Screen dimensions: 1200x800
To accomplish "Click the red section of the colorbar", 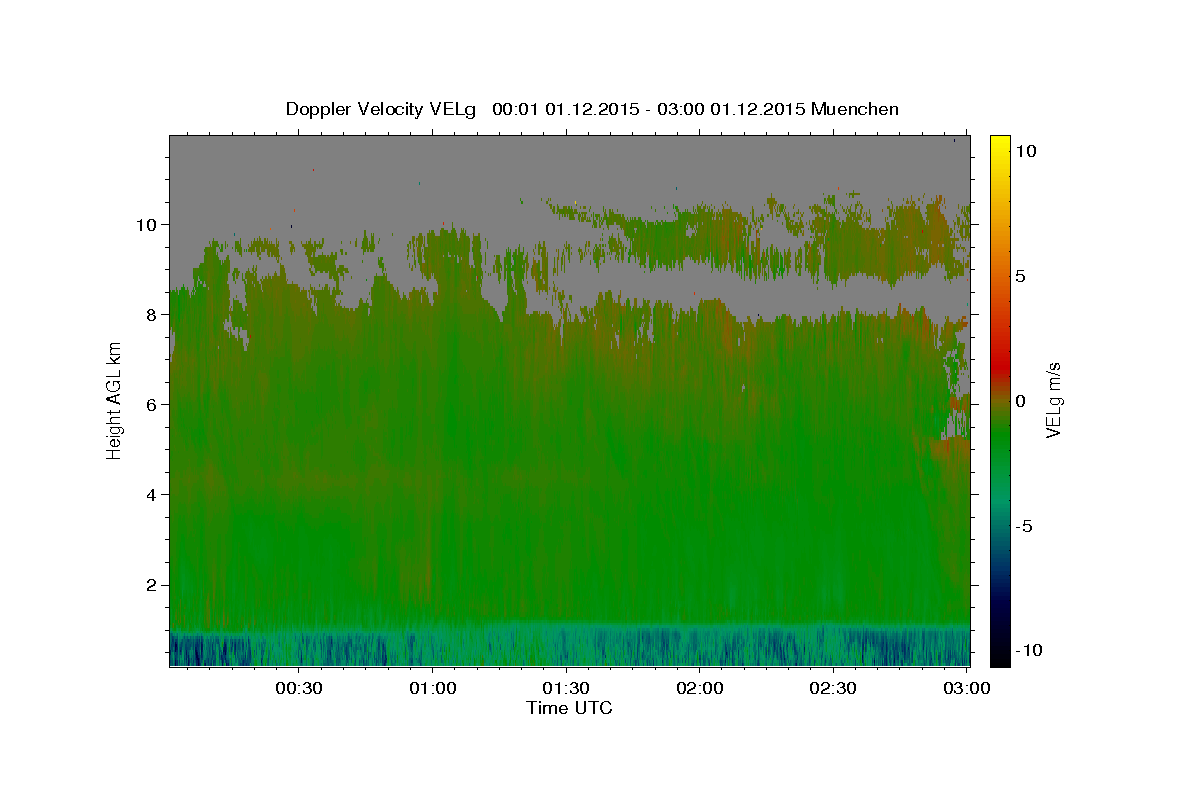I will (1000, 360).
